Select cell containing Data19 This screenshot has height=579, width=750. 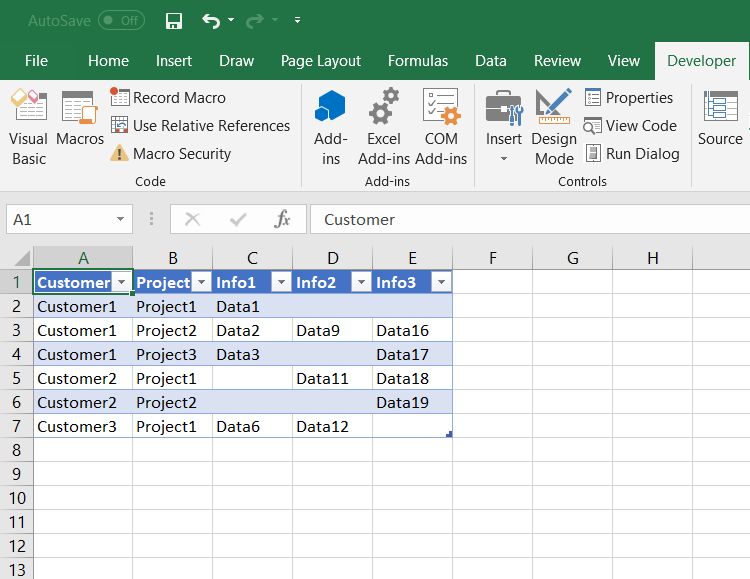(412, 402)
